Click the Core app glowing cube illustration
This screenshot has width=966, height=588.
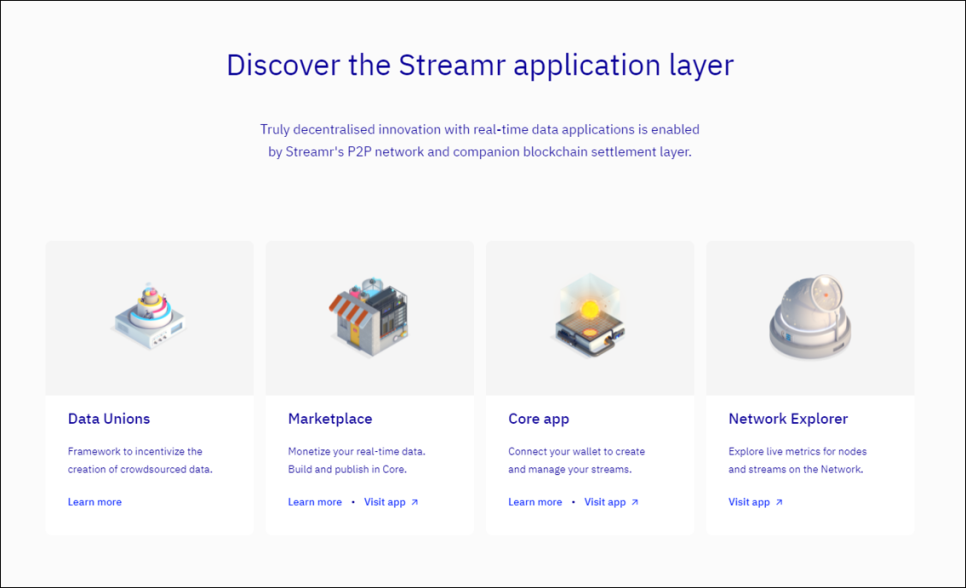pyautogui.click(x=590, y=316)
